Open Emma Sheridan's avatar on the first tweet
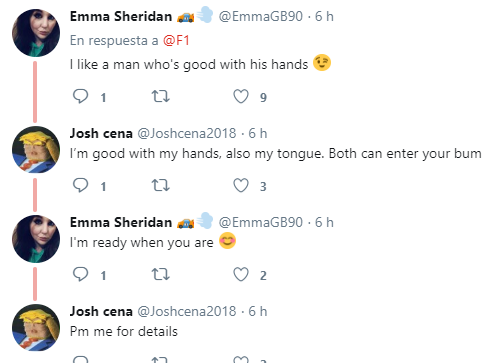 click(36, 33)
